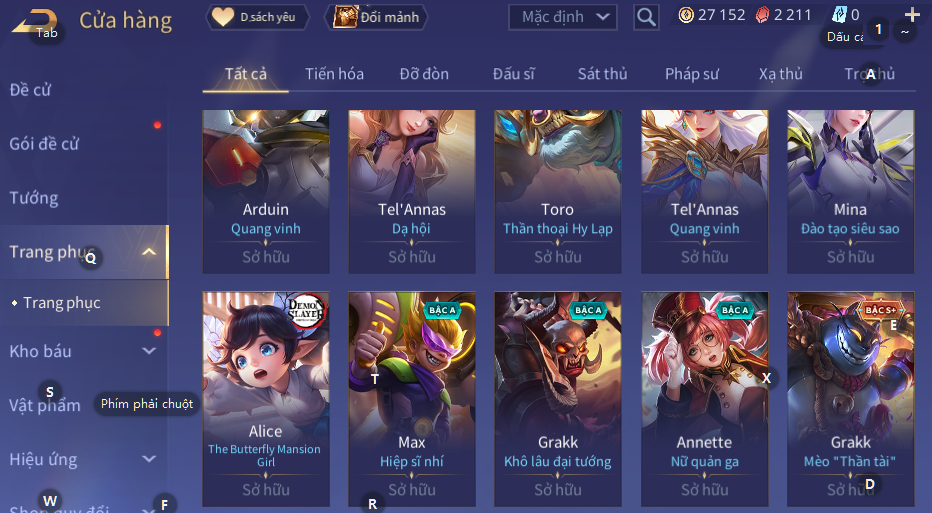Select the Tiến hóa tab
The image size is (932, 513).
click(x=334, y=74)
